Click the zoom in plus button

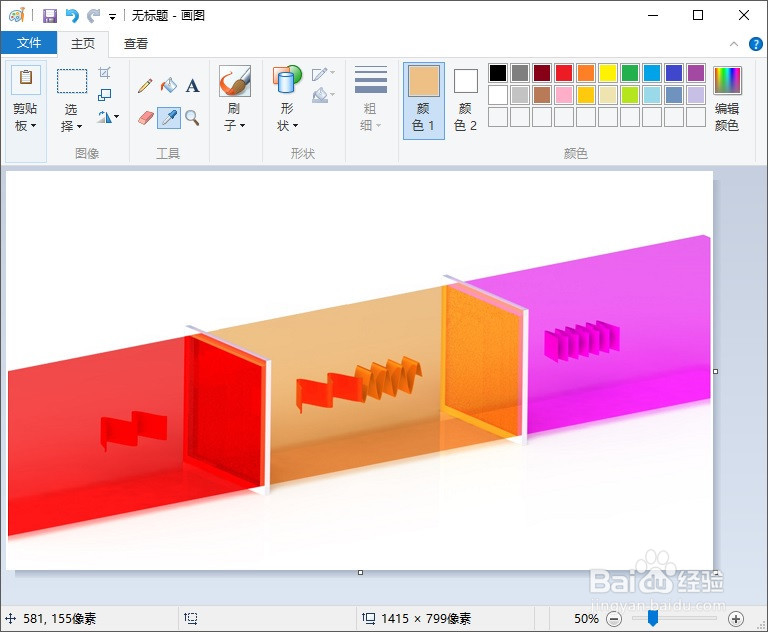736,619
